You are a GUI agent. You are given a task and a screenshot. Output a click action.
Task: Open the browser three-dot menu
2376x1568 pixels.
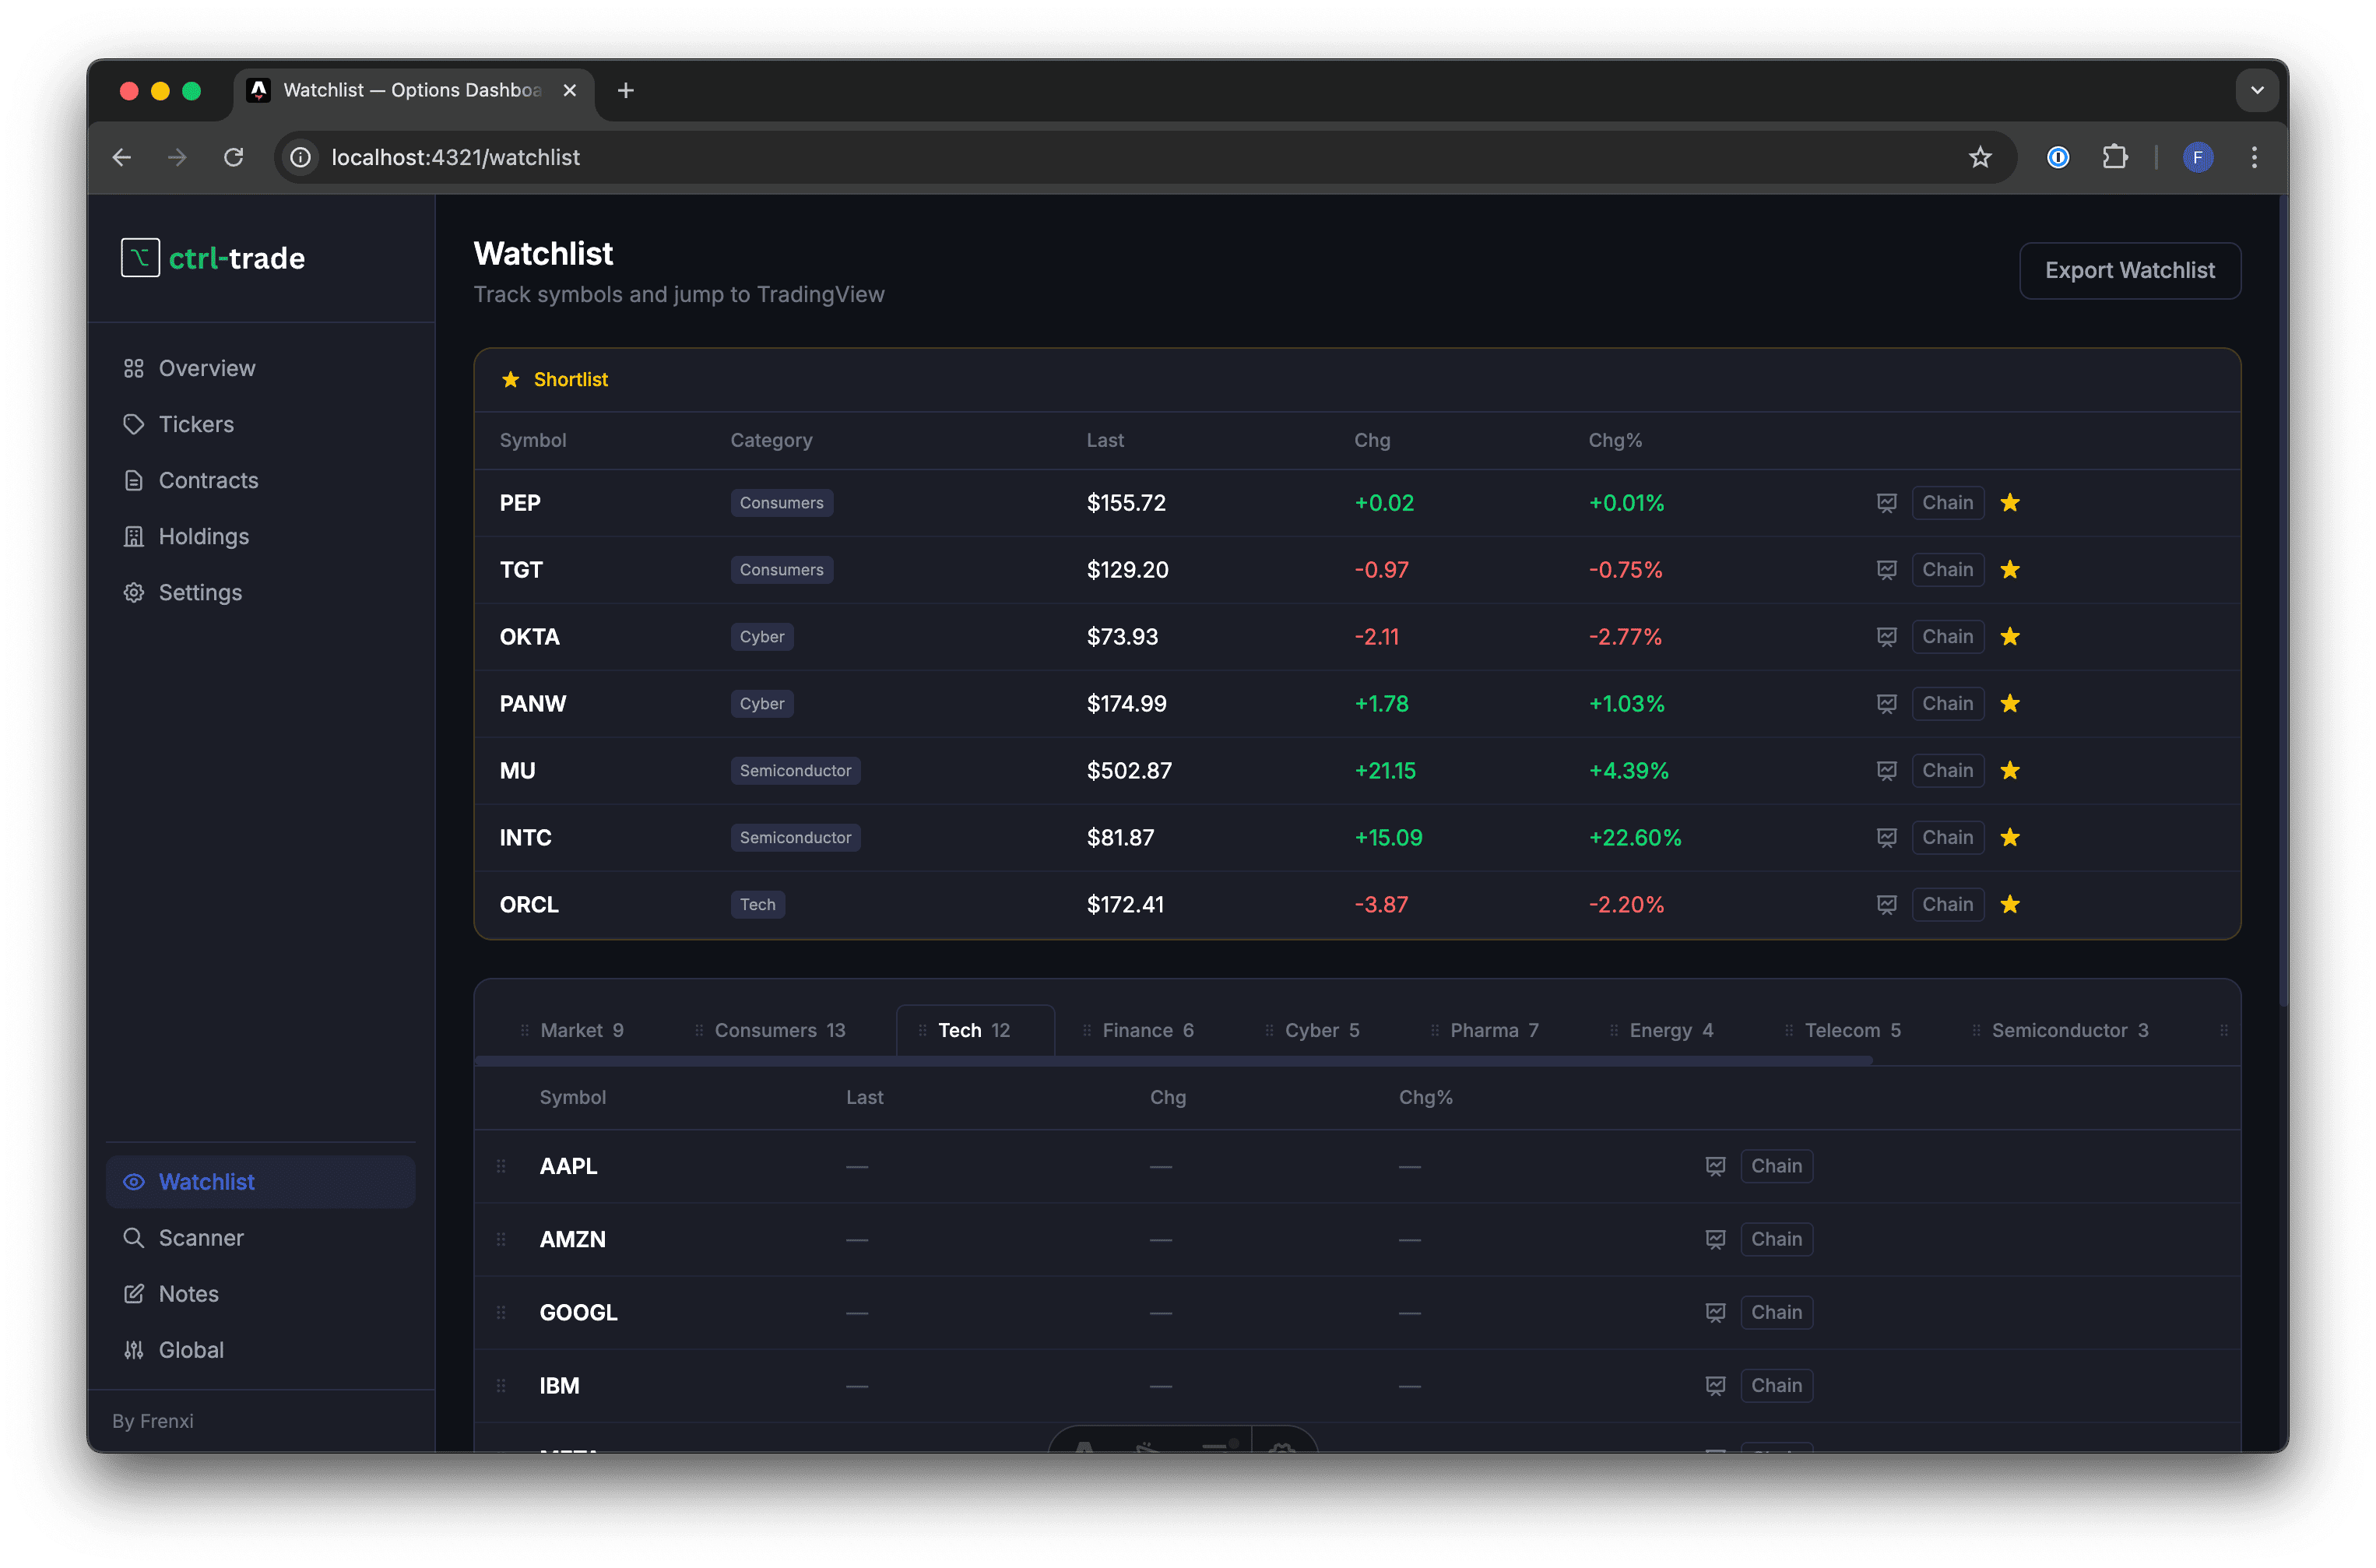[x=2254, y=157]
